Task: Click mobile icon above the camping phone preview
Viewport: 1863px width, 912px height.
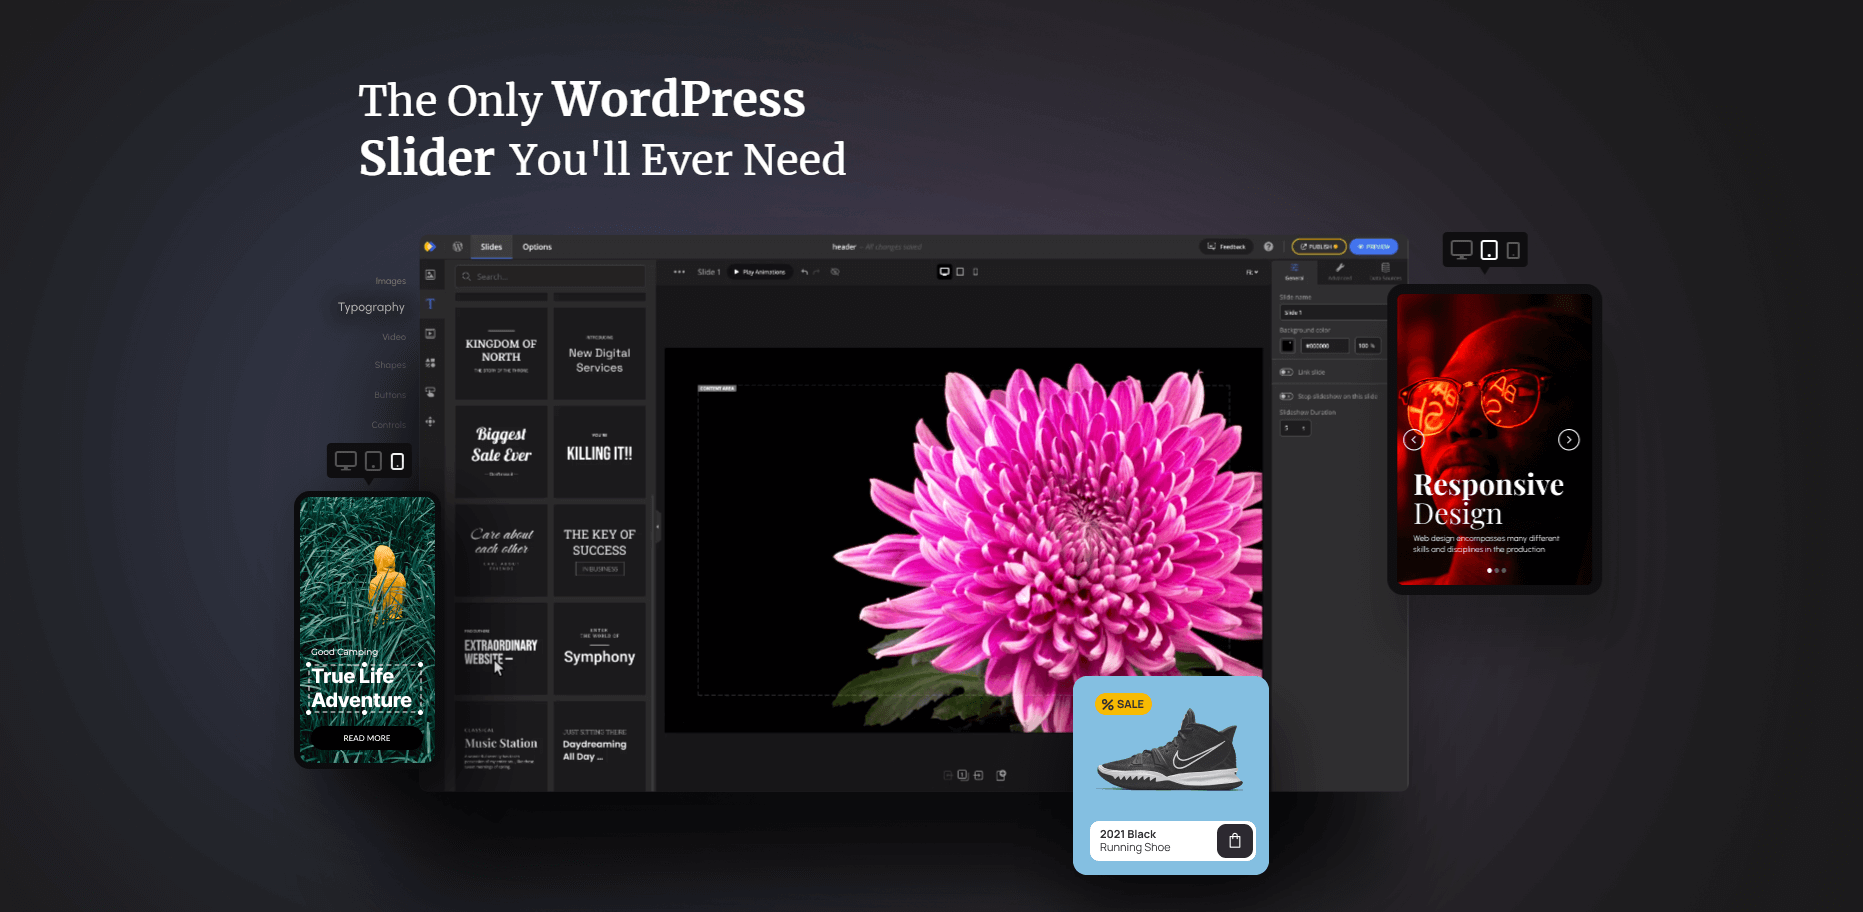Action: [x=397, y=461]
